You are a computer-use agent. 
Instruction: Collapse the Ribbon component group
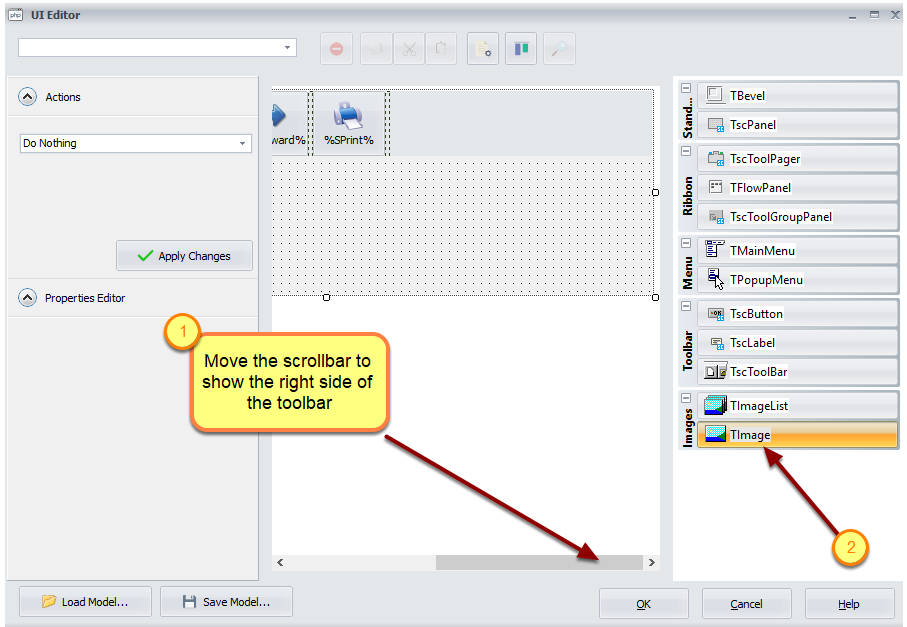tap(686, 151)
